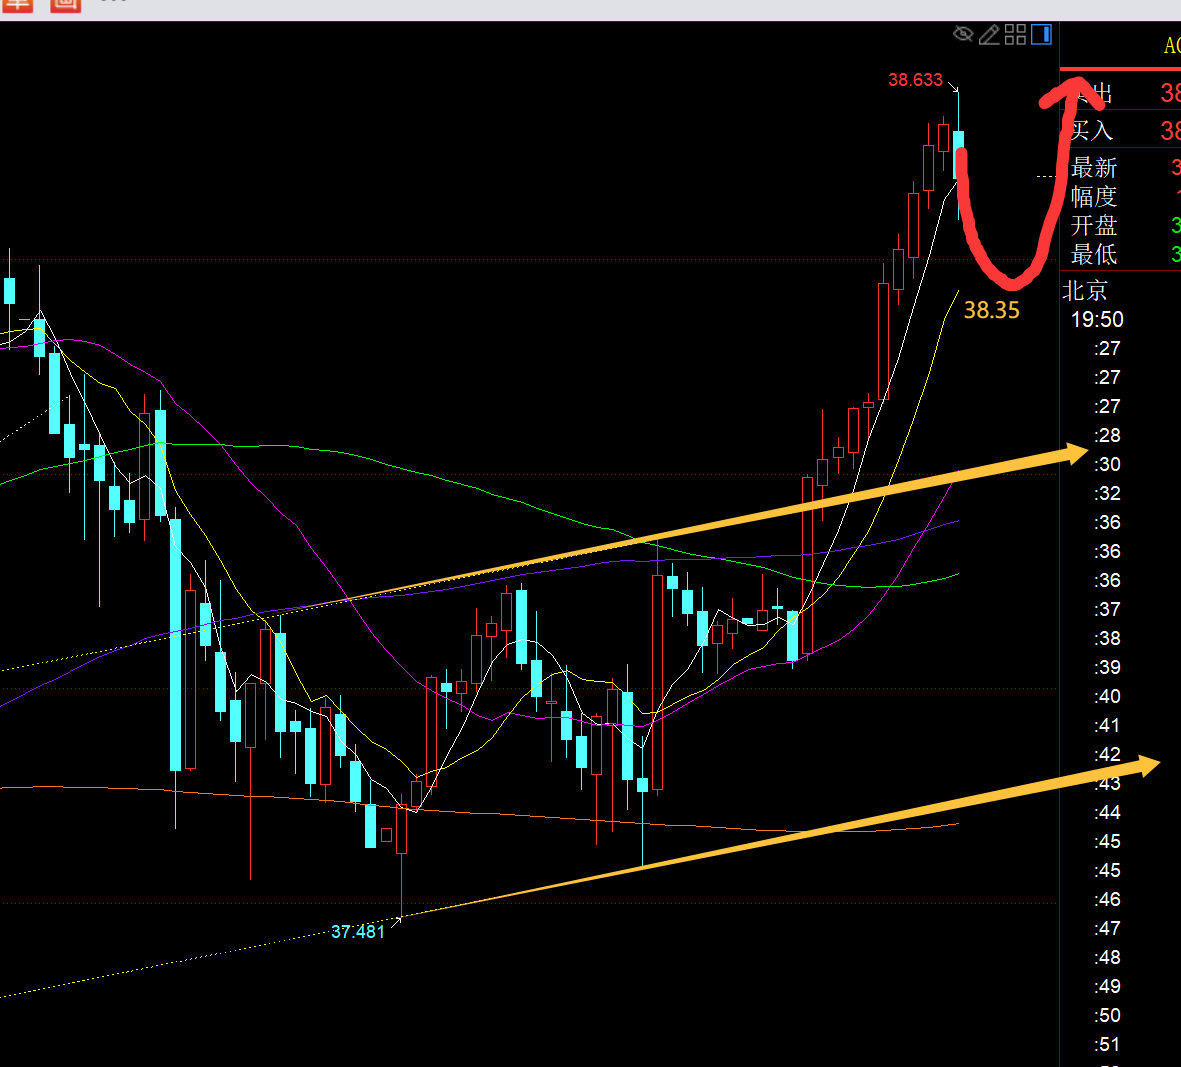Open the multi-chart grid layout
The width and height of the screenshot is (1181, 1067).
coord(1015,35)
